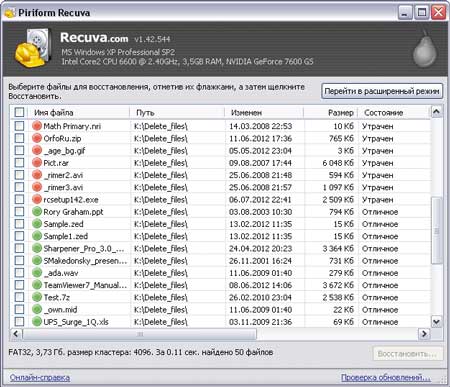
Task: Click the horizontal scrollbar right arrow
Action: (424, 334)
